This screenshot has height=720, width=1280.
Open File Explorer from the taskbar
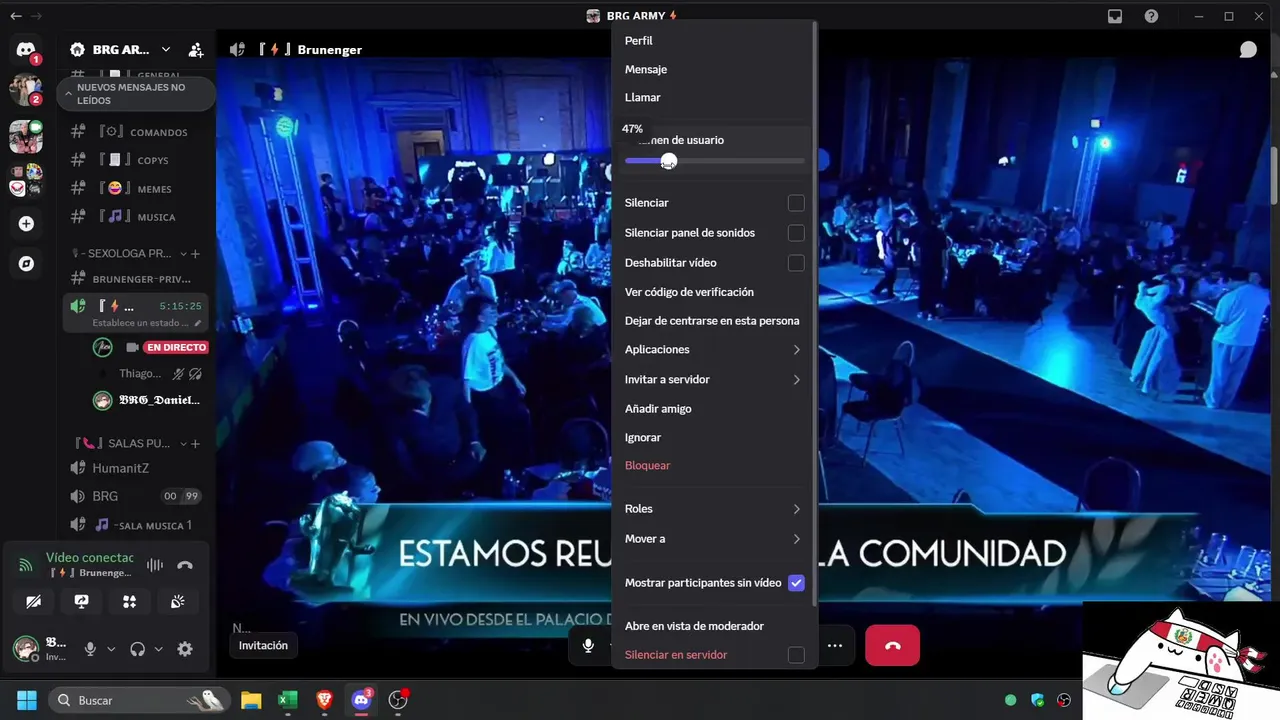(x=251, y=700)
